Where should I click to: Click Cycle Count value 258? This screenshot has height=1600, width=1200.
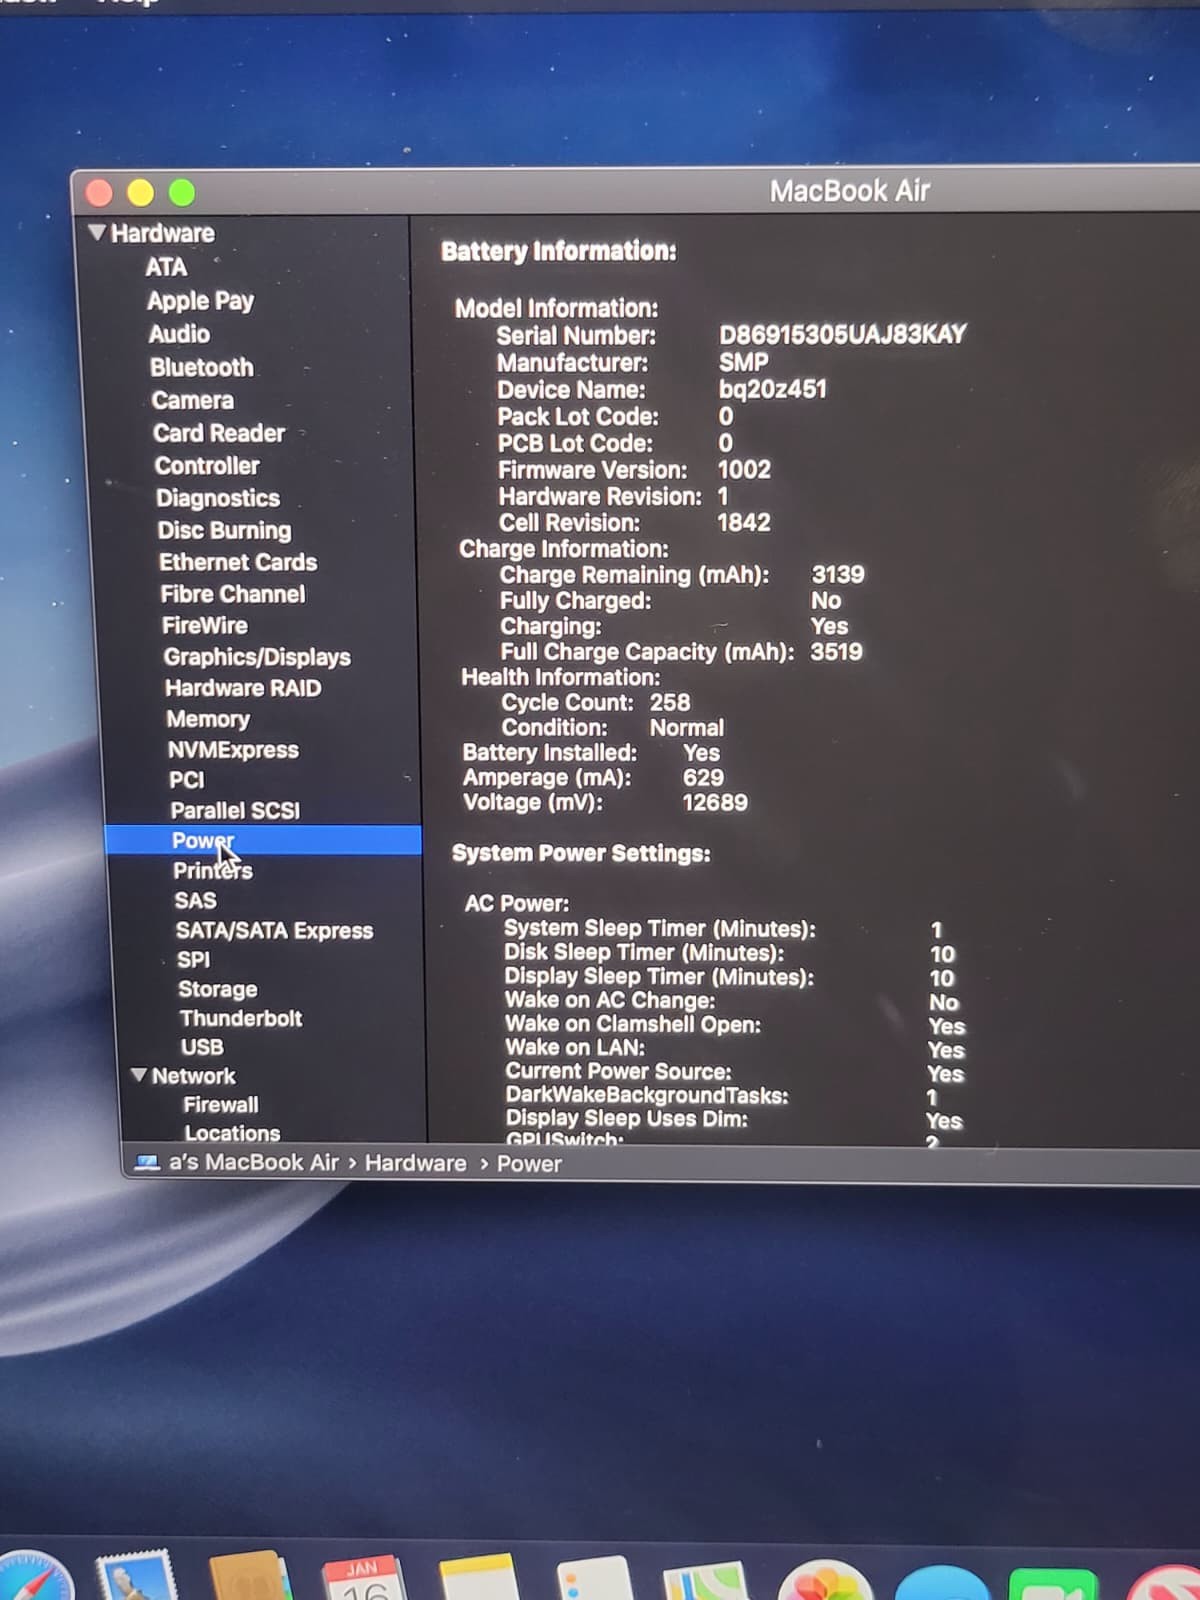tap(670, 702)
